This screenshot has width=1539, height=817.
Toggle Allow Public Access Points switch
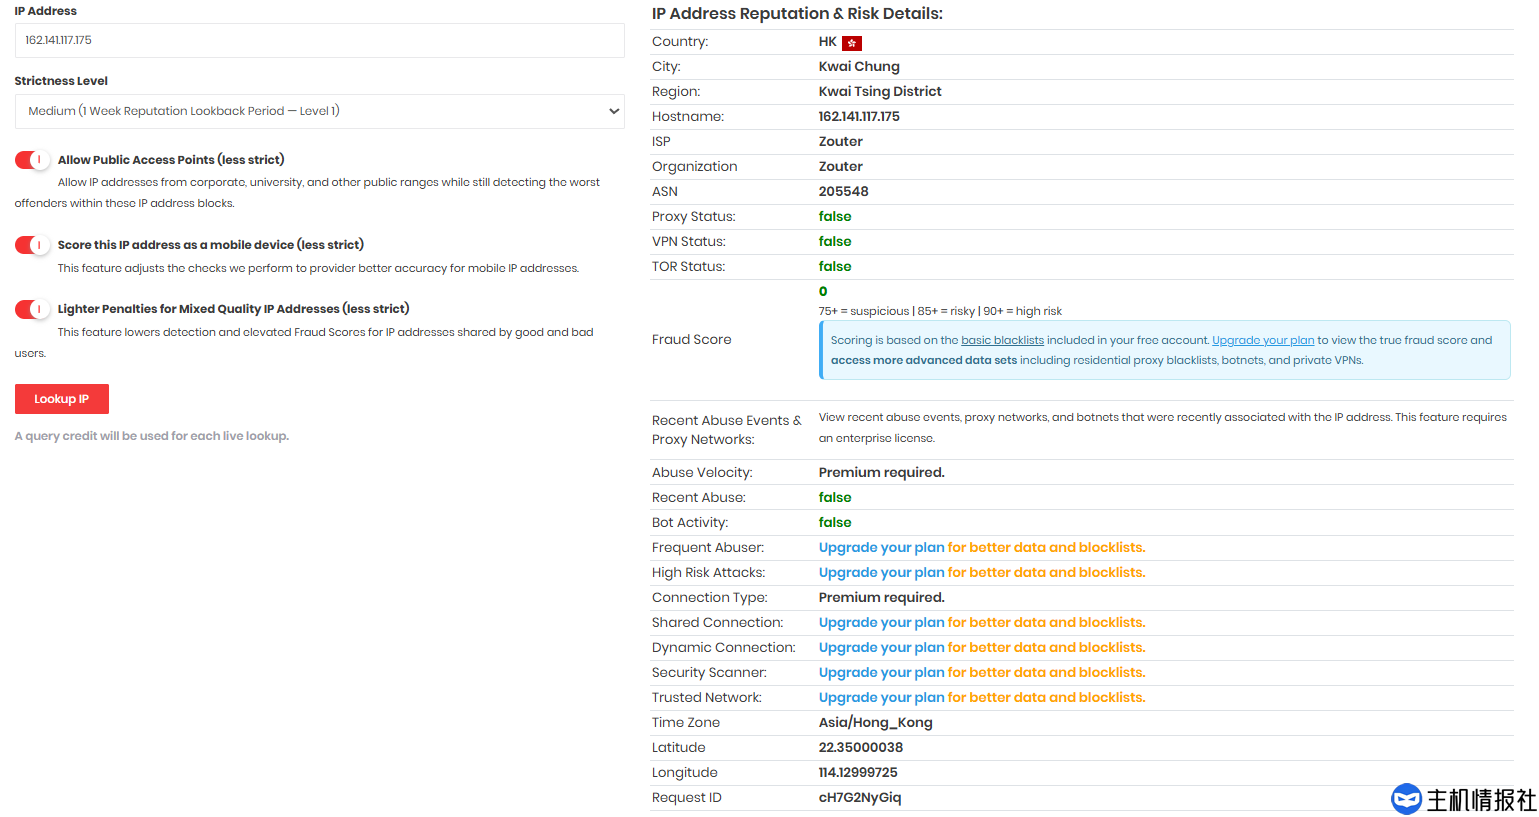pos(32,160)
